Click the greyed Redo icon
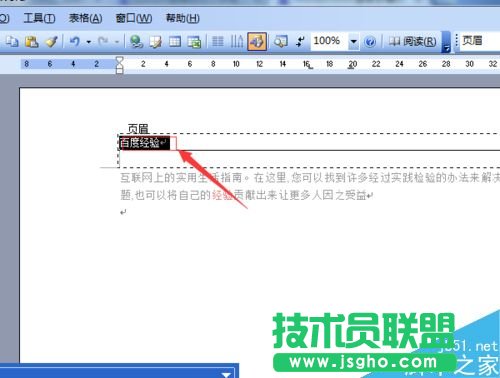The image size is (500, 378). coord(103,42)
